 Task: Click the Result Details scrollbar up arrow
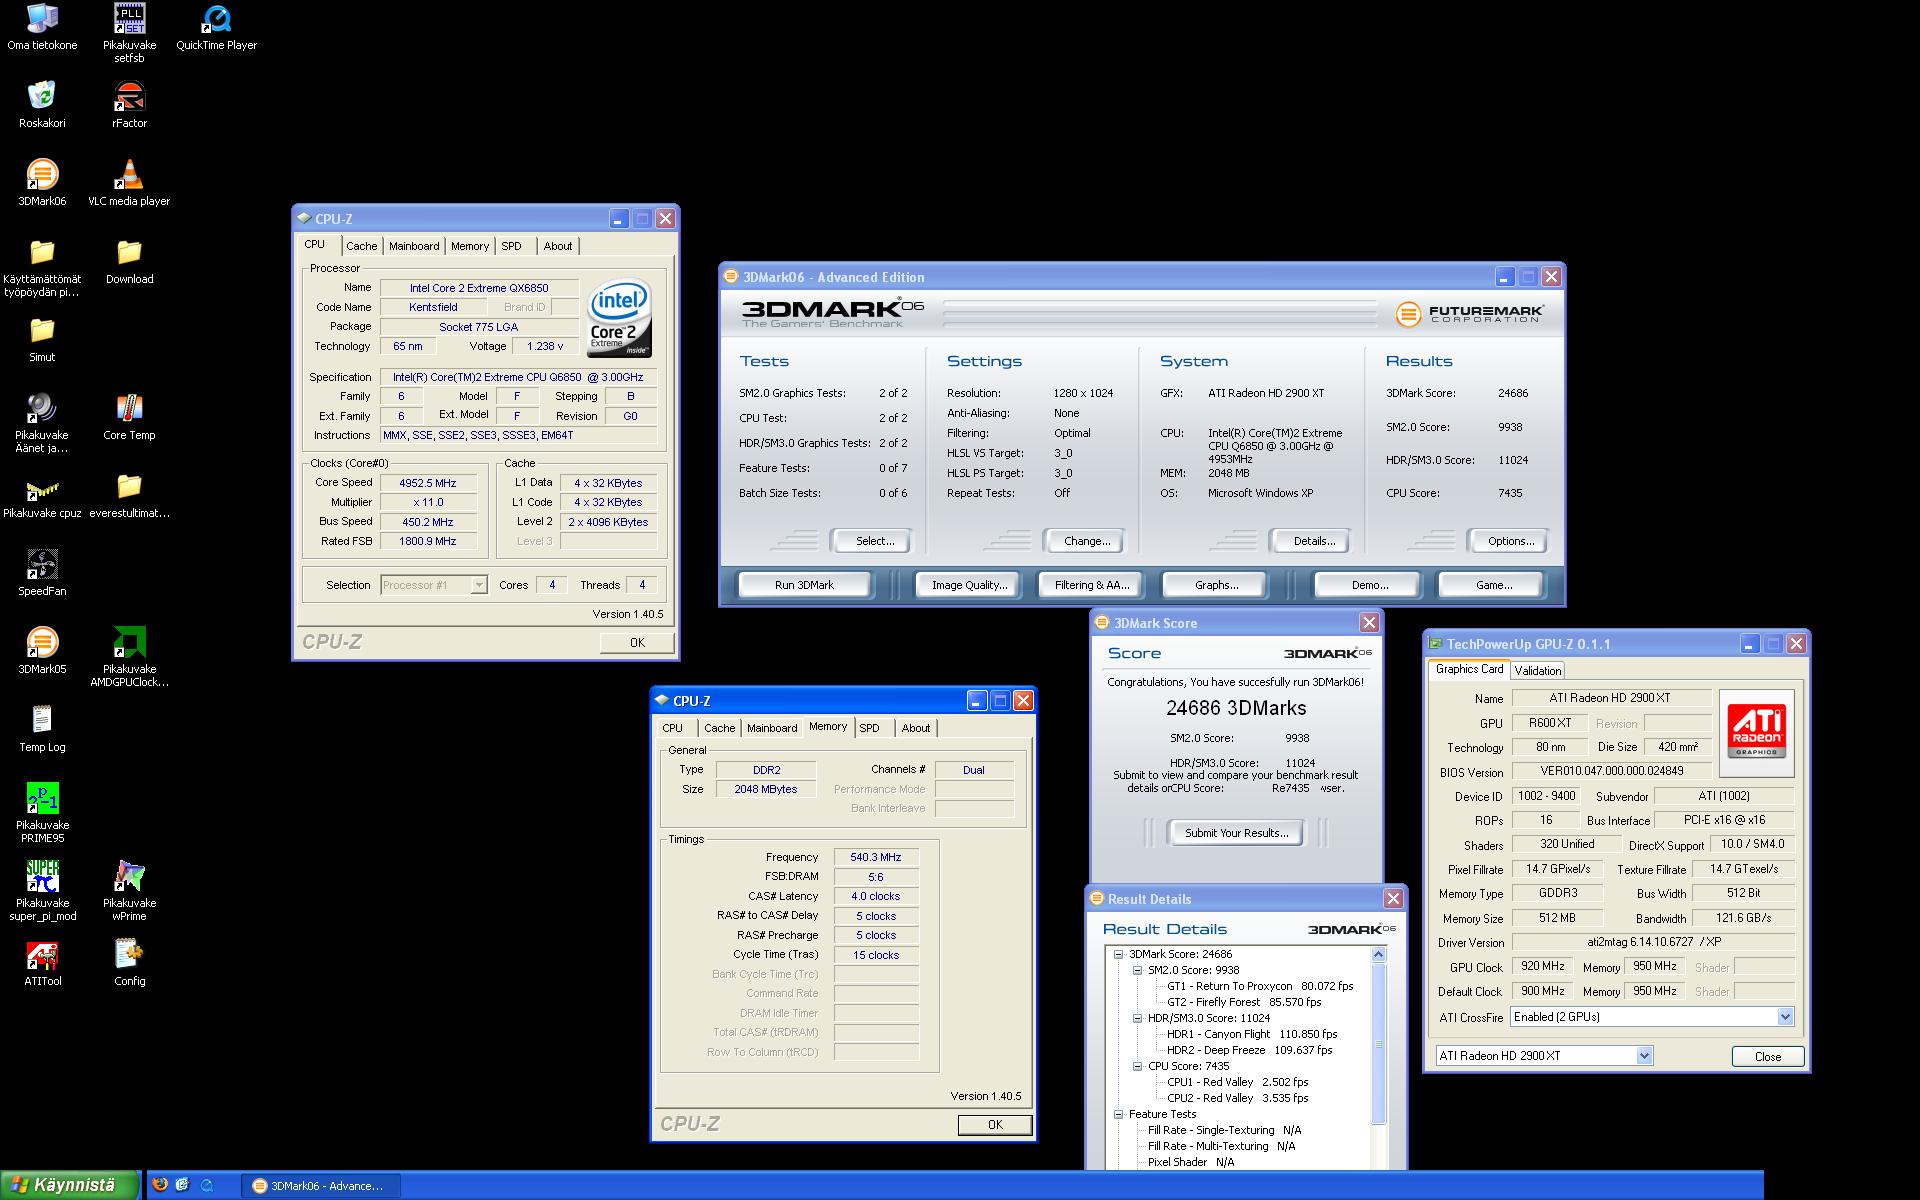(x=1378, y=955)
